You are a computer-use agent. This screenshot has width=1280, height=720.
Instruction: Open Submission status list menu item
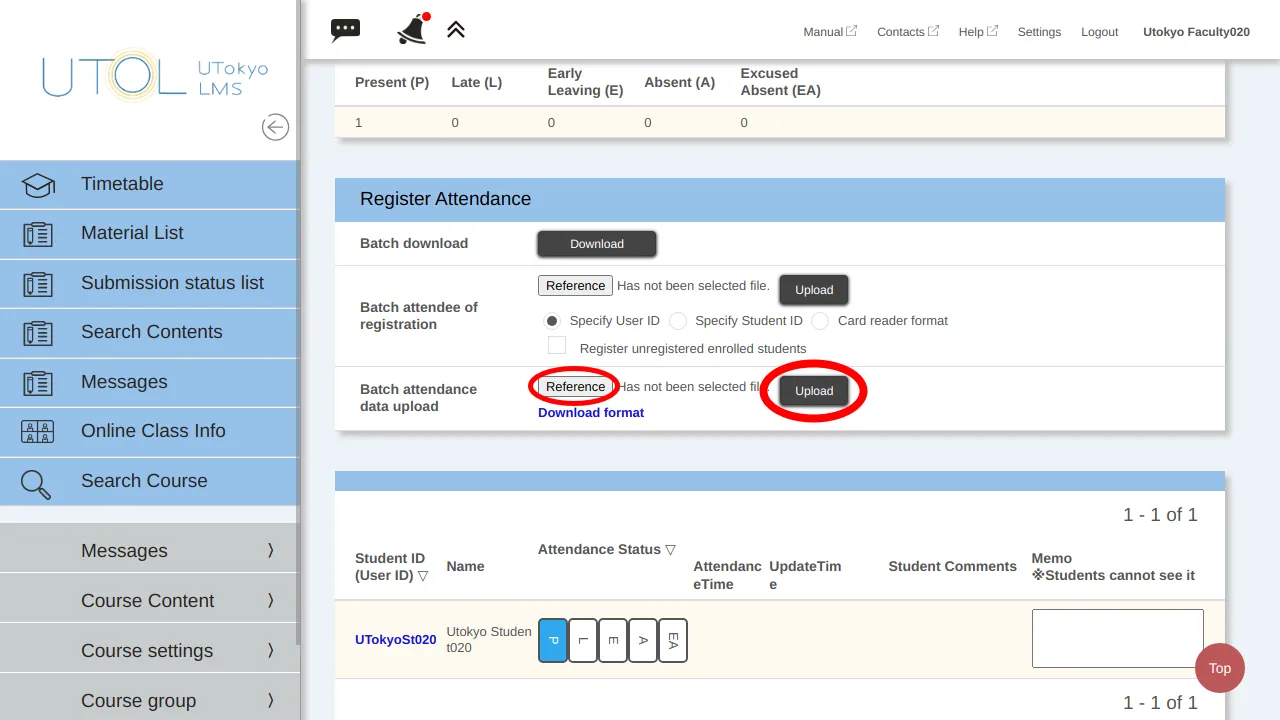(172, 283)
